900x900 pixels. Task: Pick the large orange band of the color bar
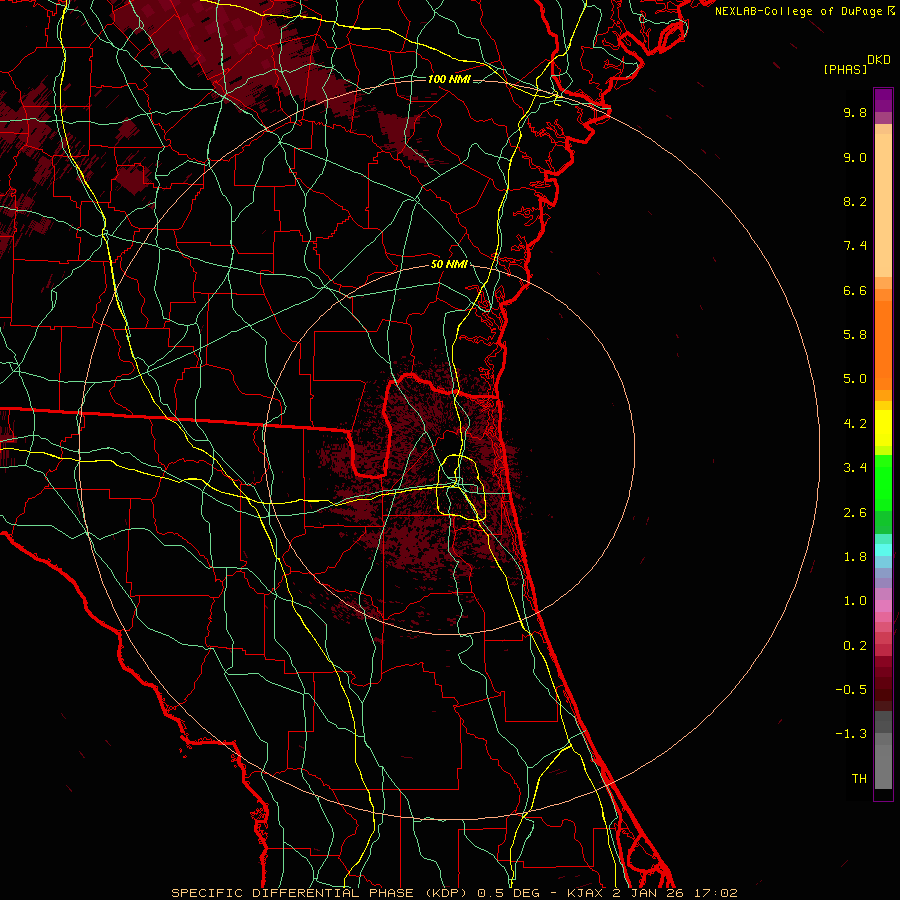click(883, 345)
